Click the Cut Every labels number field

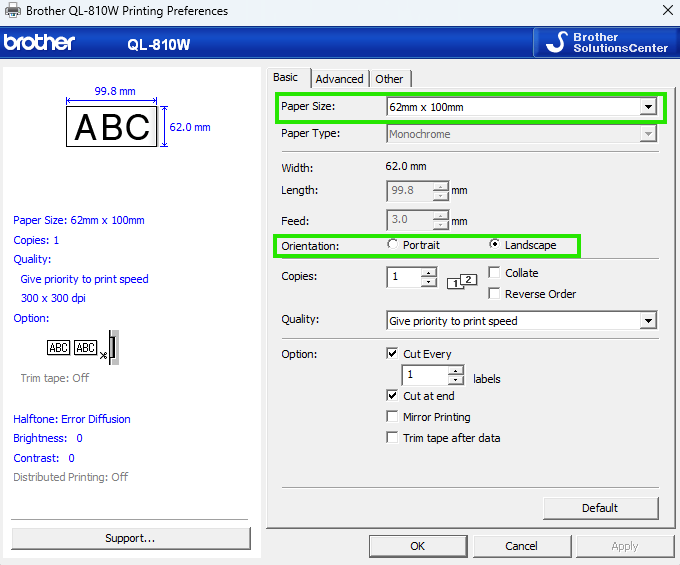coord(425,375)
